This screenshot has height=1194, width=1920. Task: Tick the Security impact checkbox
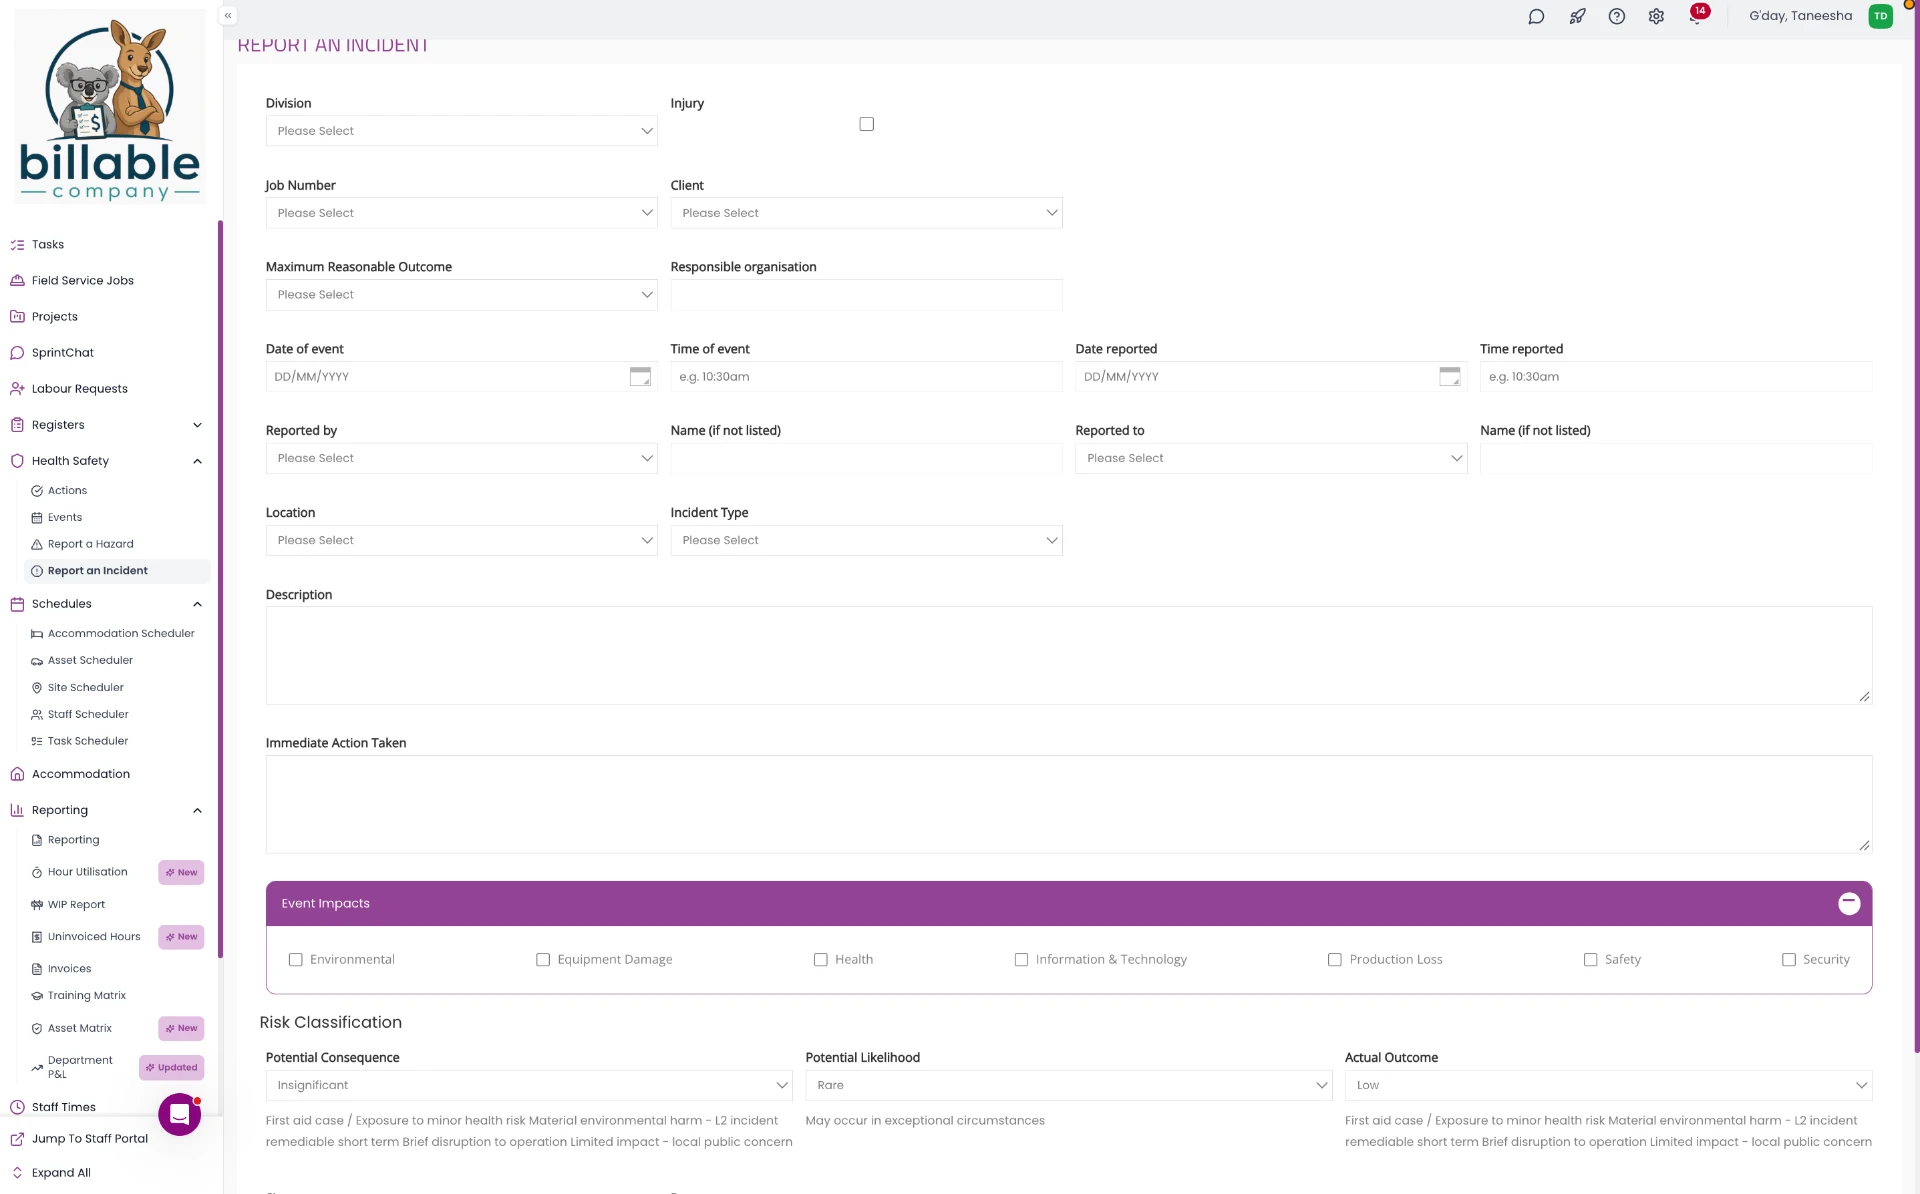pyautogui.click(x=1789, y=959)
